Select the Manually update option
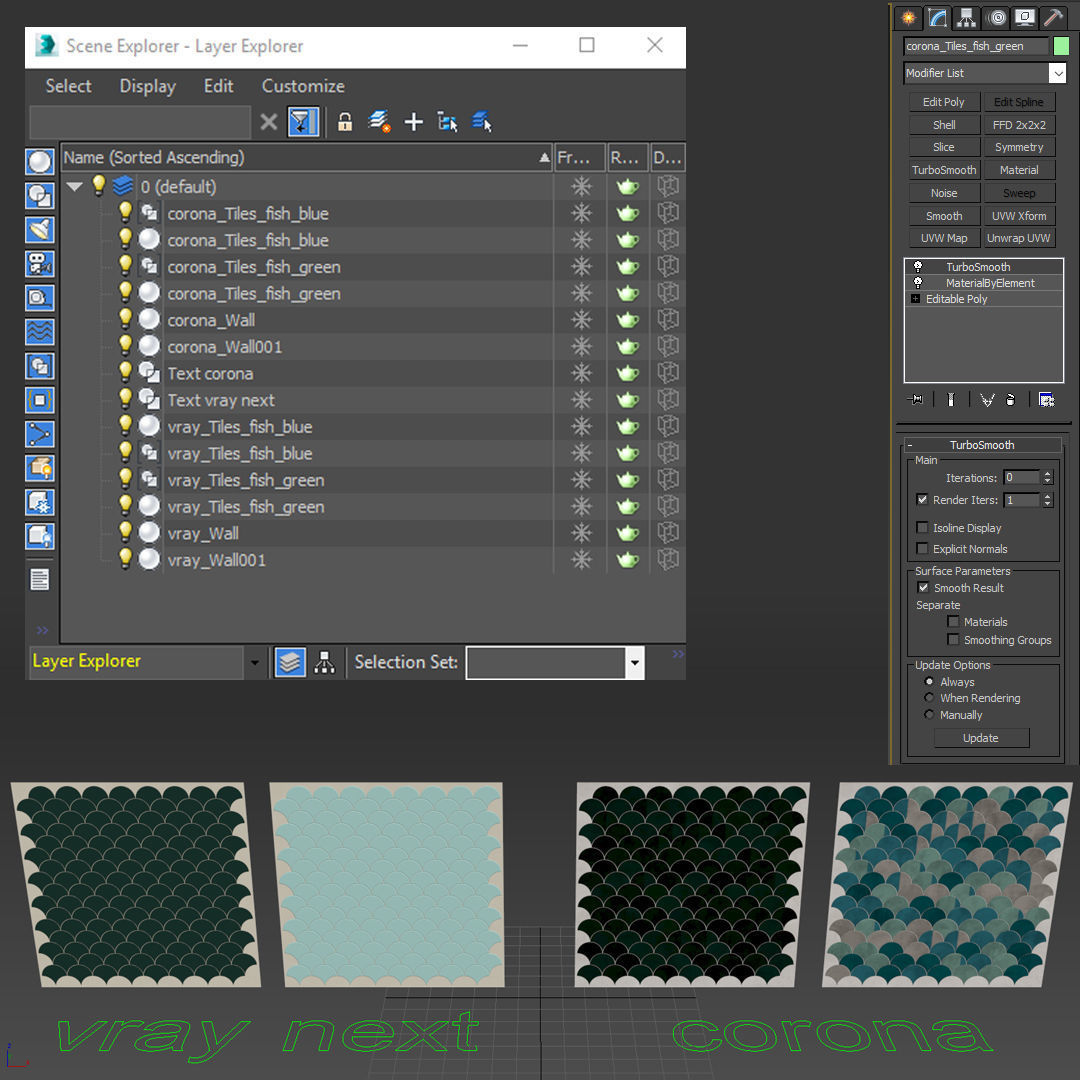This screenshot has width=1080, height=1080. point(929,714)
